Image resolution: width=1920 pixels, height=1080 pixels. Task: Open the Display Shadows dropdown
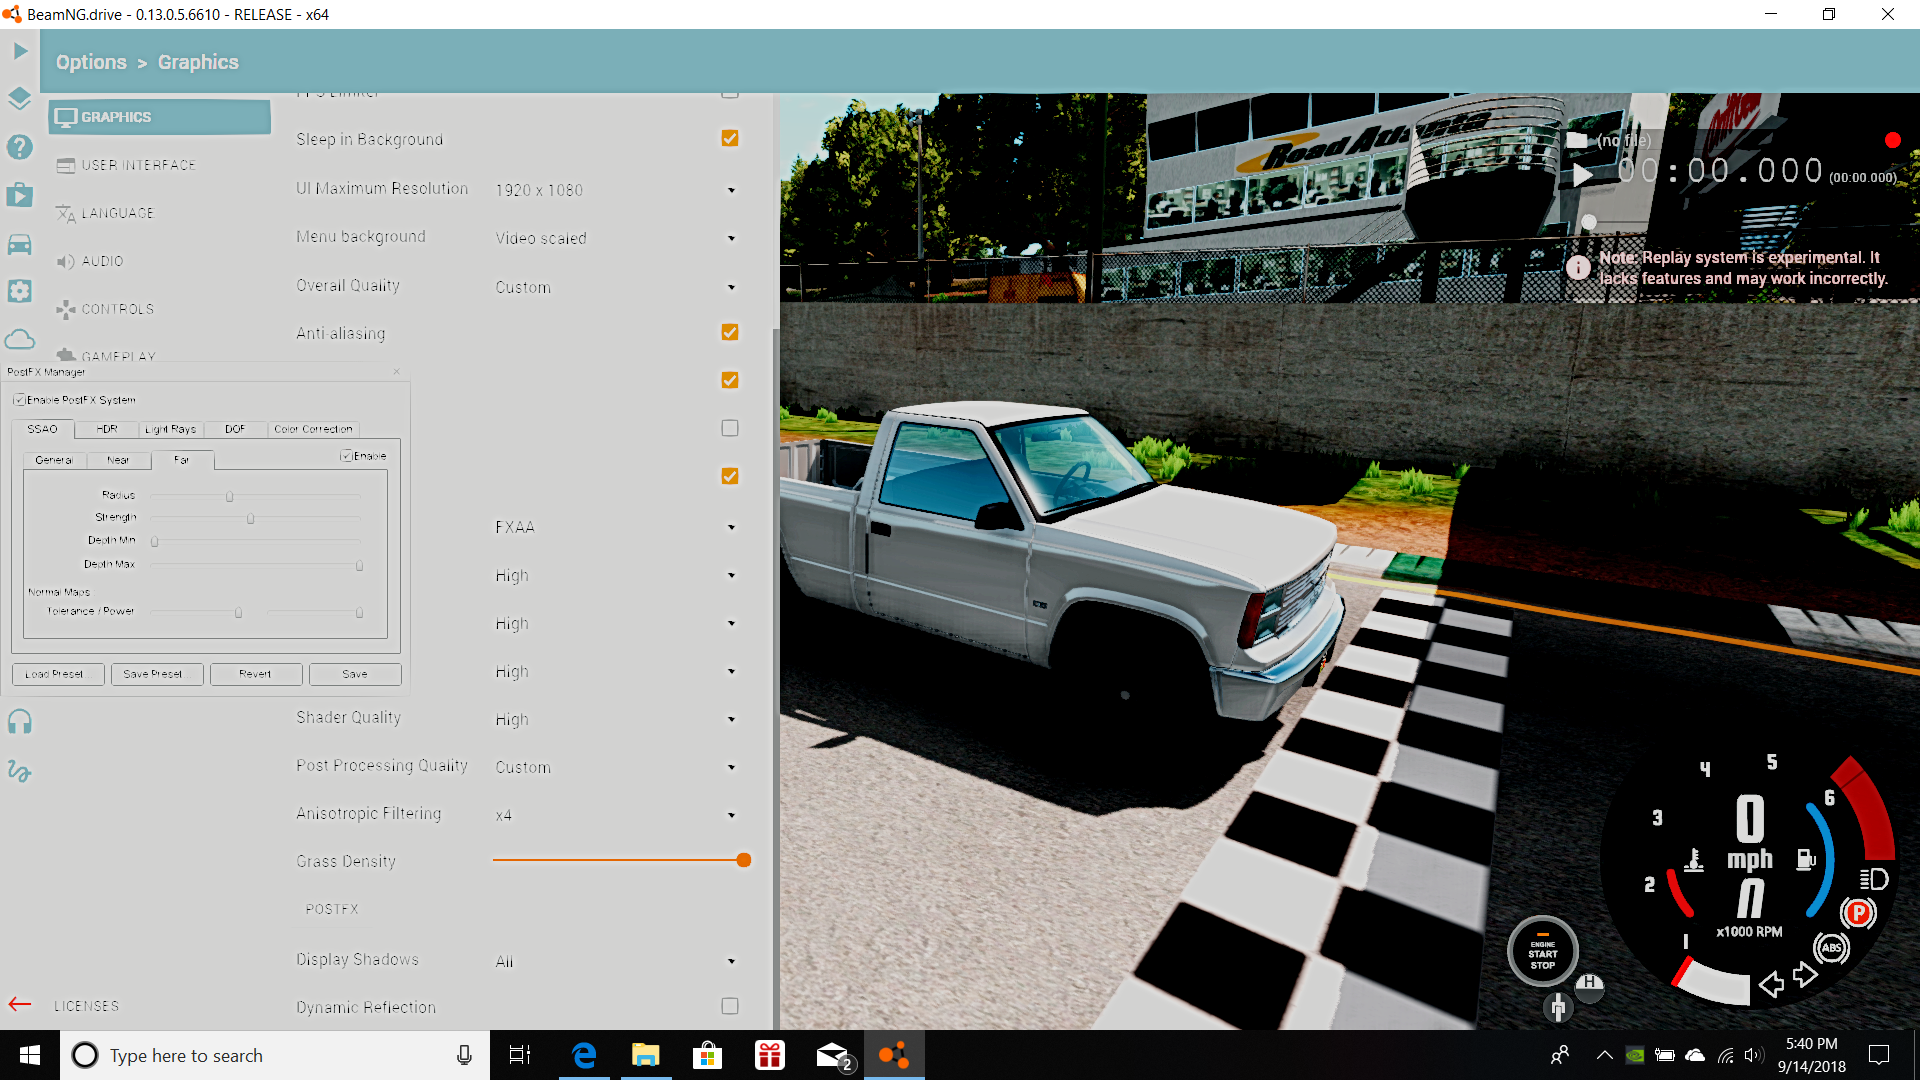[616, 961]
